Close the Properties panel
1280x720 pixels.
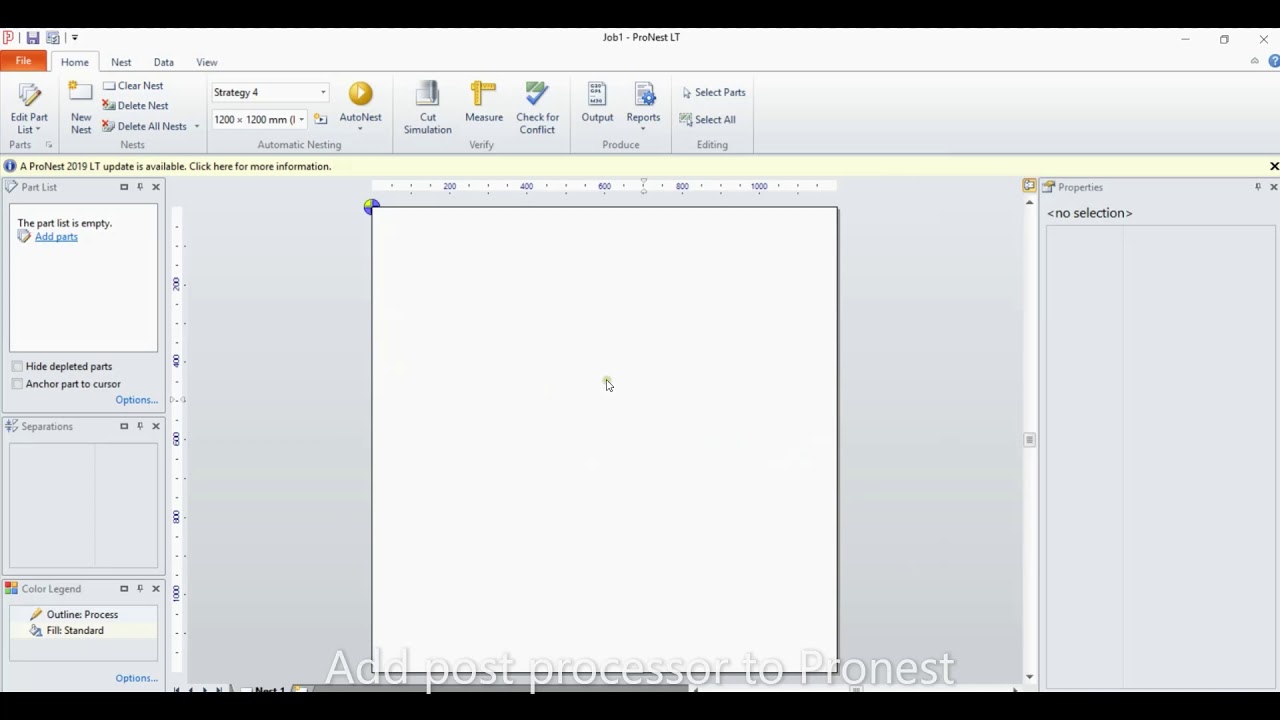click(x=1274, y=187)
